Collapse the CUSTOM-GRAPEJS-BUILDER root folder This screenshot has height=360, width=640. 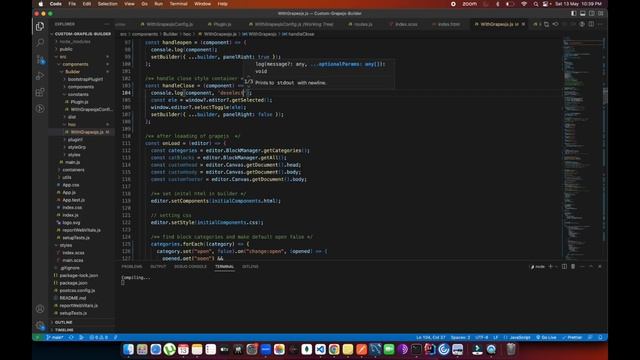pyautogui.click(x=83, y=34)
